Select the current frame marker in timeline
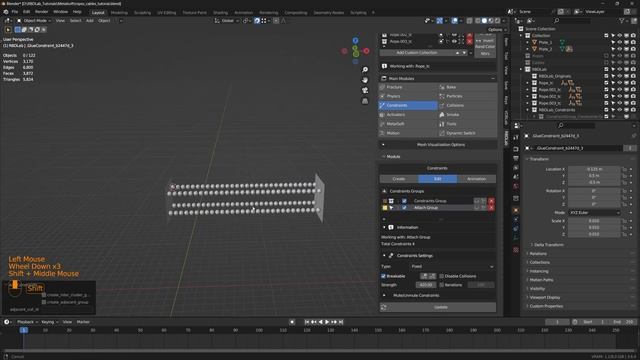The height and width of the screenshot is (360, 640). click(x=24, y=330)
